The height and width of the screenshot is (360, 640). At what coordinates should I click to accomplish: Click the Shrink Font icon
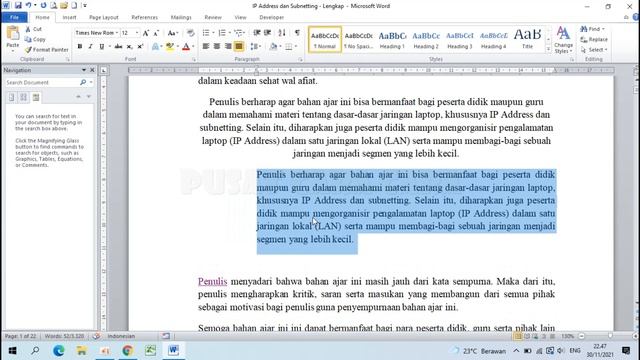(x=156, y=33)
